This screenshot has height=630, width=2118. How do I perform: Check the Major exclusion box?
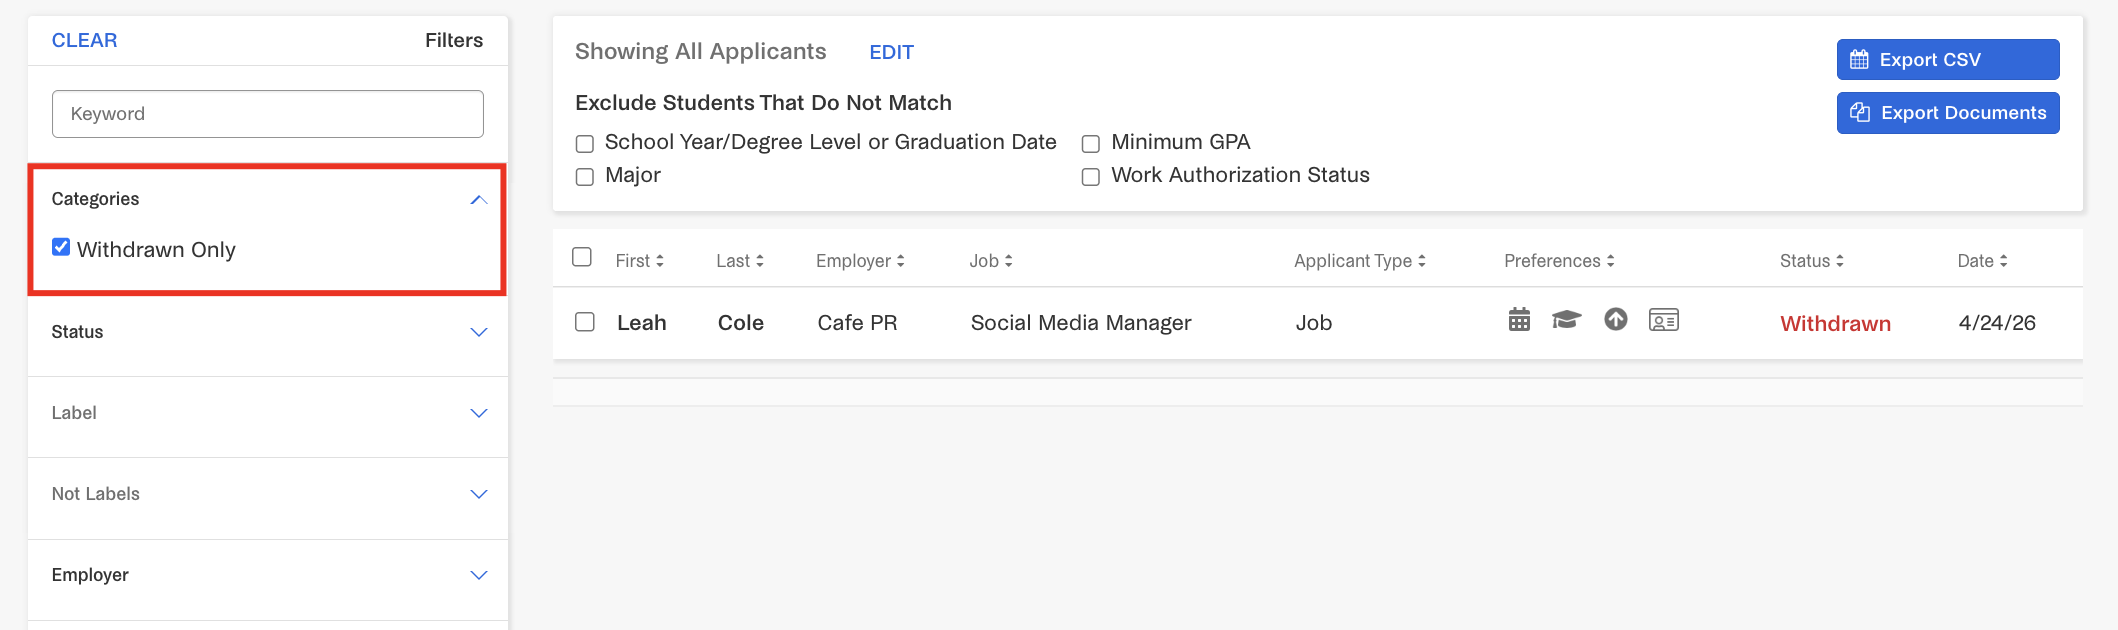tap(585, 177)
